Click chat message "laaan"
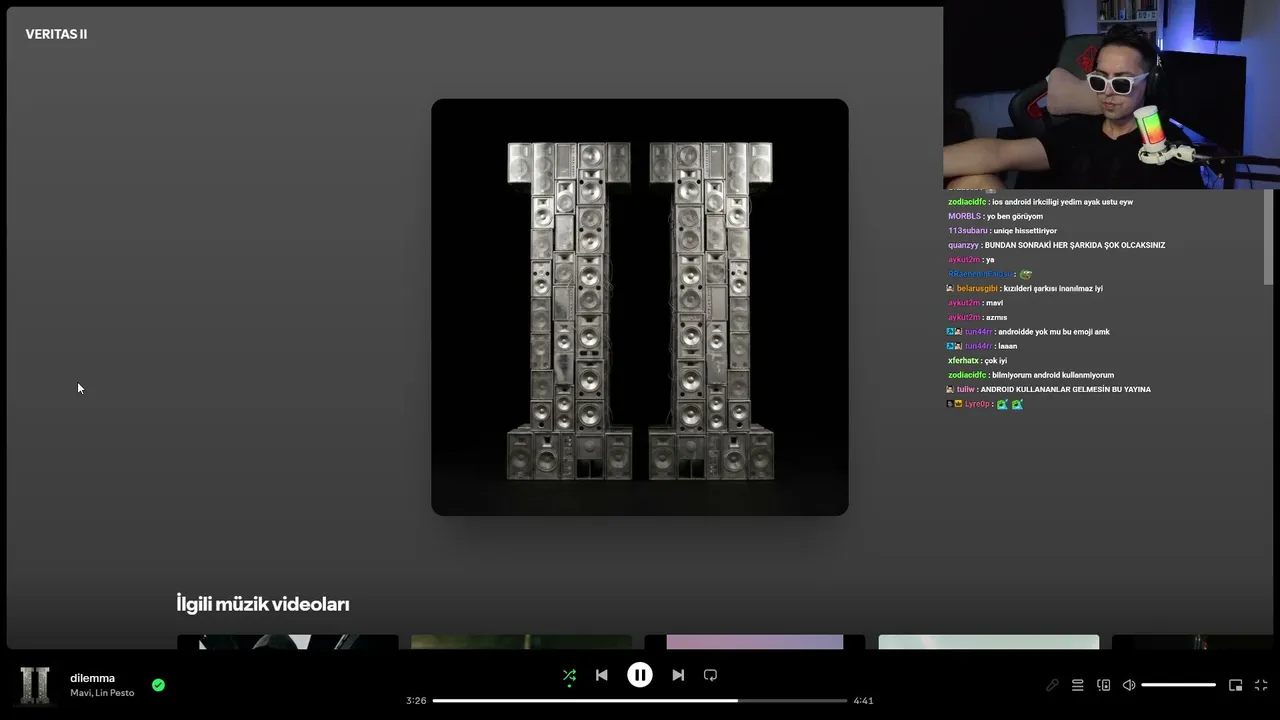 1008,346
